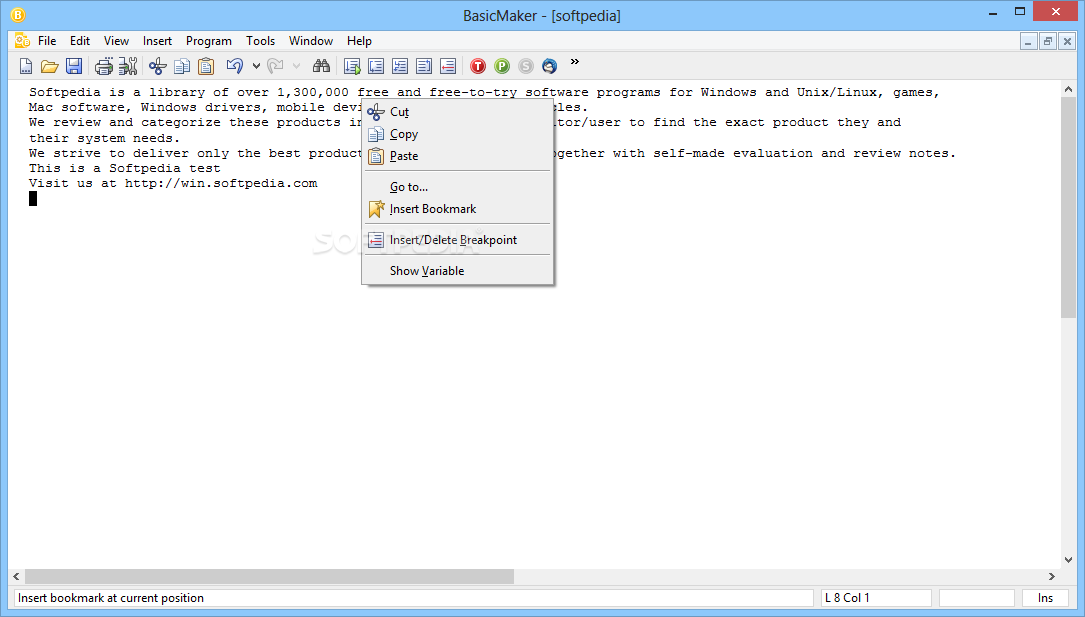Toggle breakpoint with red arrow toolbar icon
The image size is (1085, 617).
[x=448, y=66]
